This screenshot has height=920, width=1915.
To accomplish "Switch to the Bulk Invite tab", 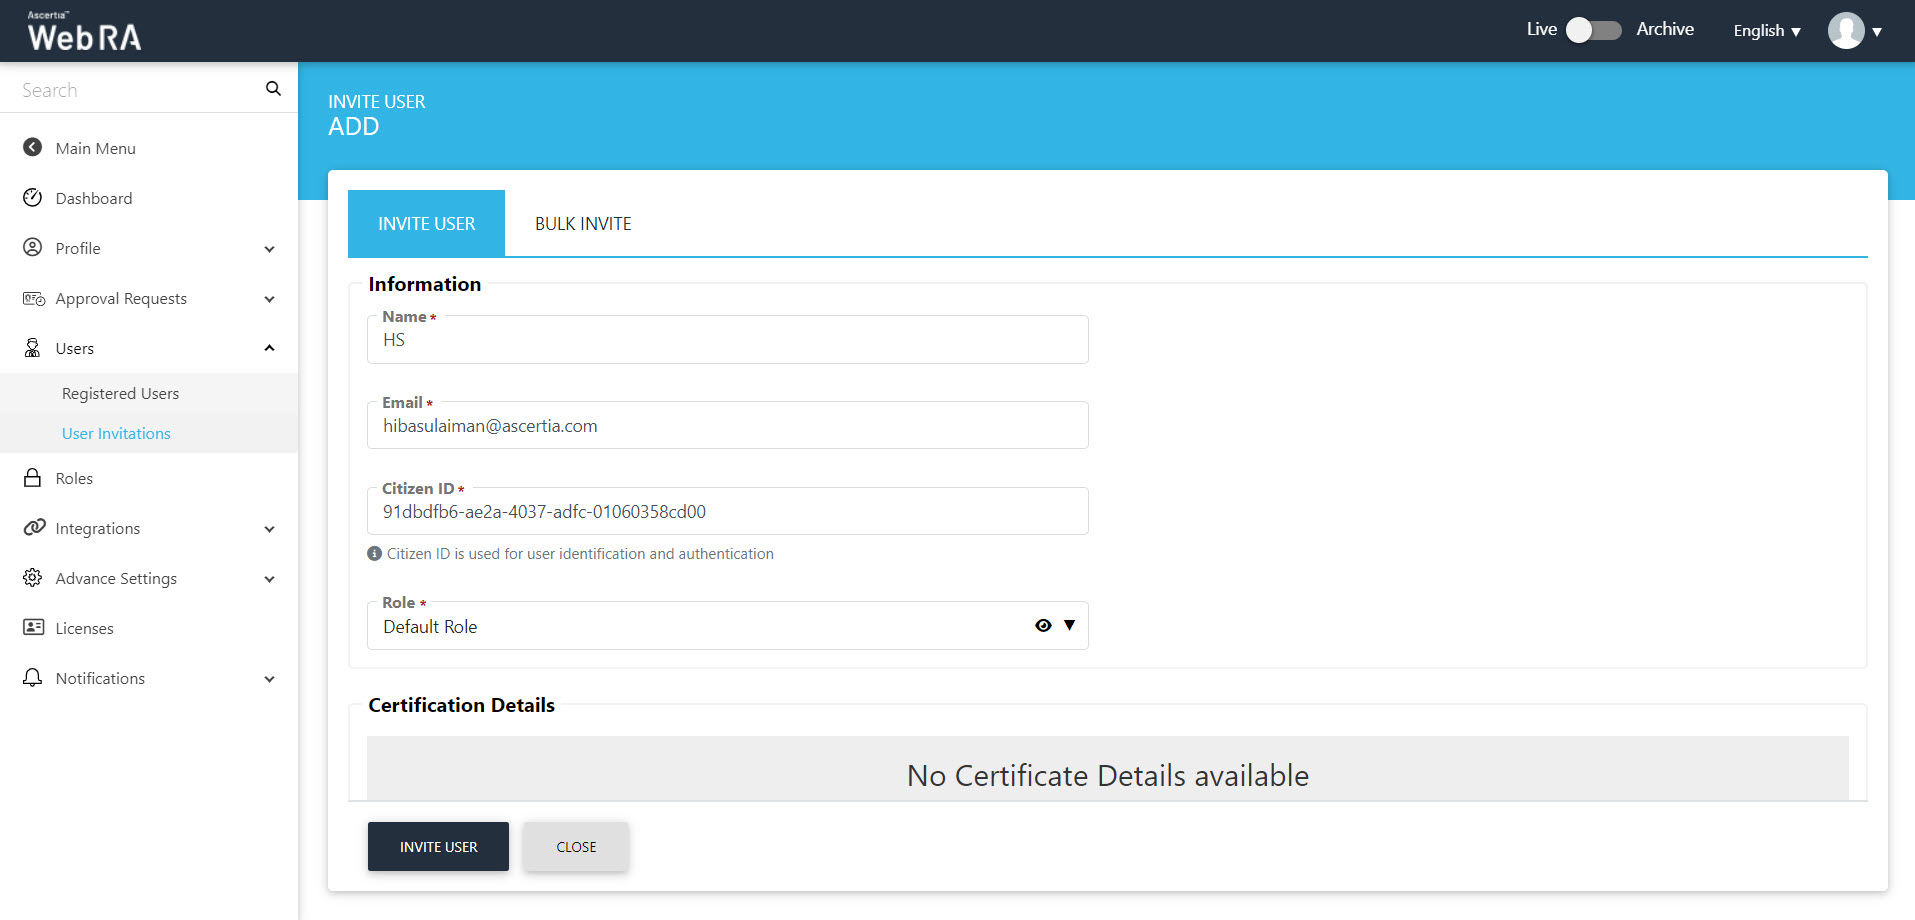I will pyautogui.click(x=583, y=224).
